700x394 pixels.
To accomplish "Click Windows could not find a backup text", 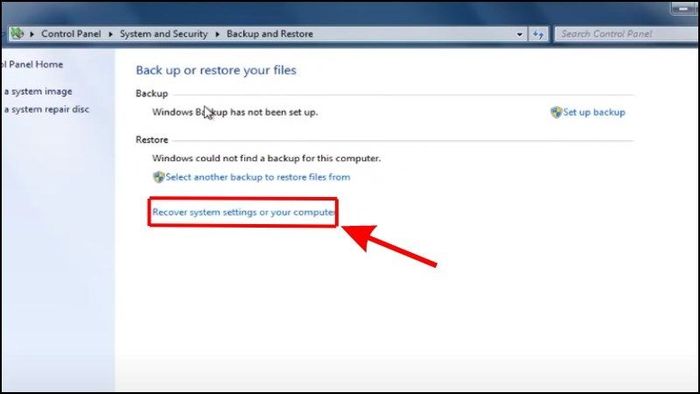I will point(267,158).
